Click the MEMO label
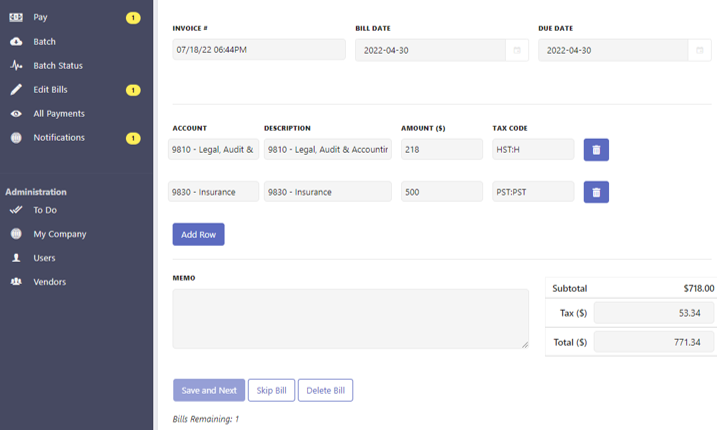Screen dimensions: 717x430 pyautogui.click(x=184, y=278)
